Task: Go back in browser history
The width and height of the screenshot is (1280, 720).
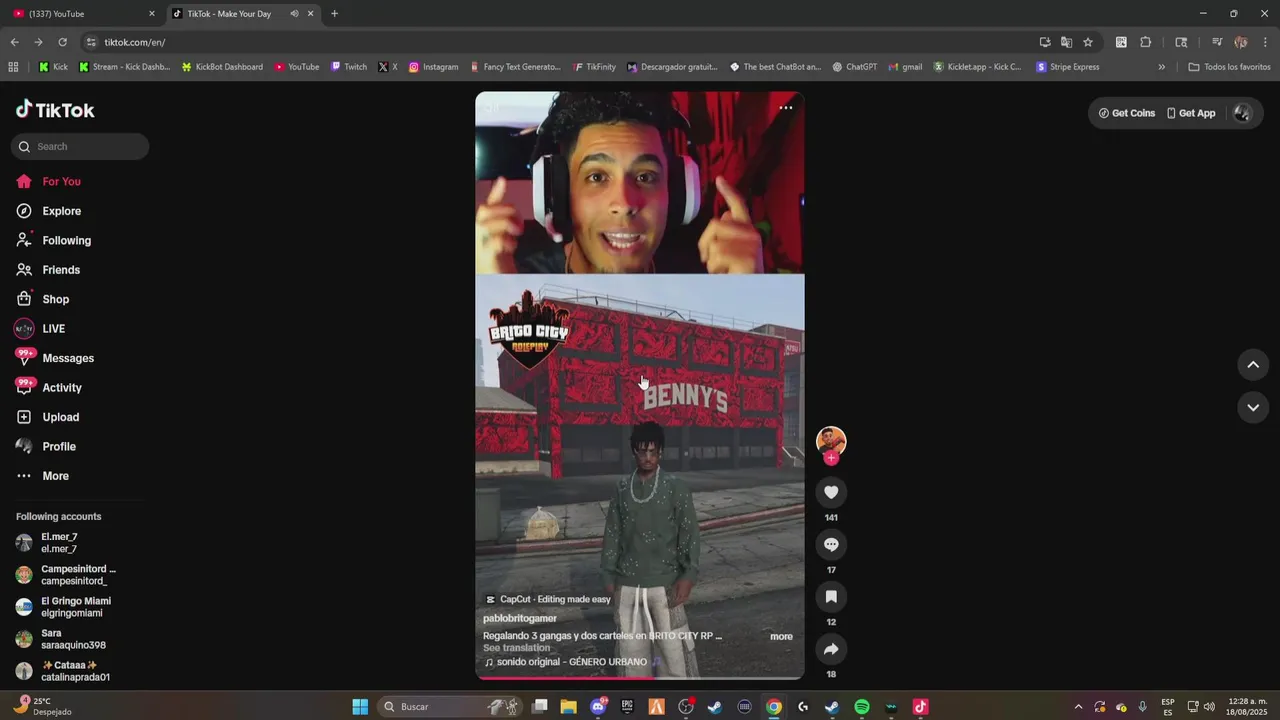Action: click(14, 42)
